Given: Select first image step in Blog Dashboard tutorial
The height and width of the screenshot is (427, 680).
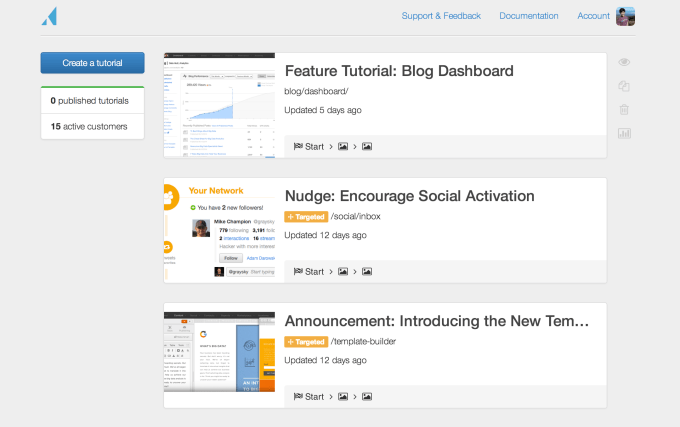Looking at the screenshot, I should point(343,147).
